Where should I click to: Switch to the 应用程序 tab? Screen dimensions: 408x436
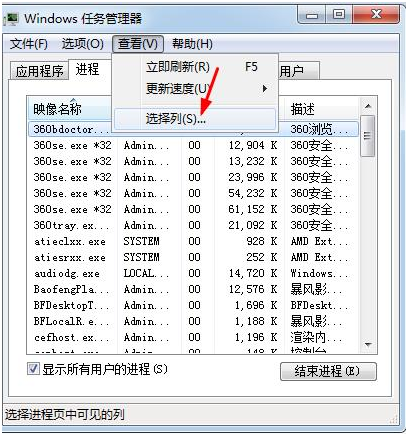click(x=39, y=71)
